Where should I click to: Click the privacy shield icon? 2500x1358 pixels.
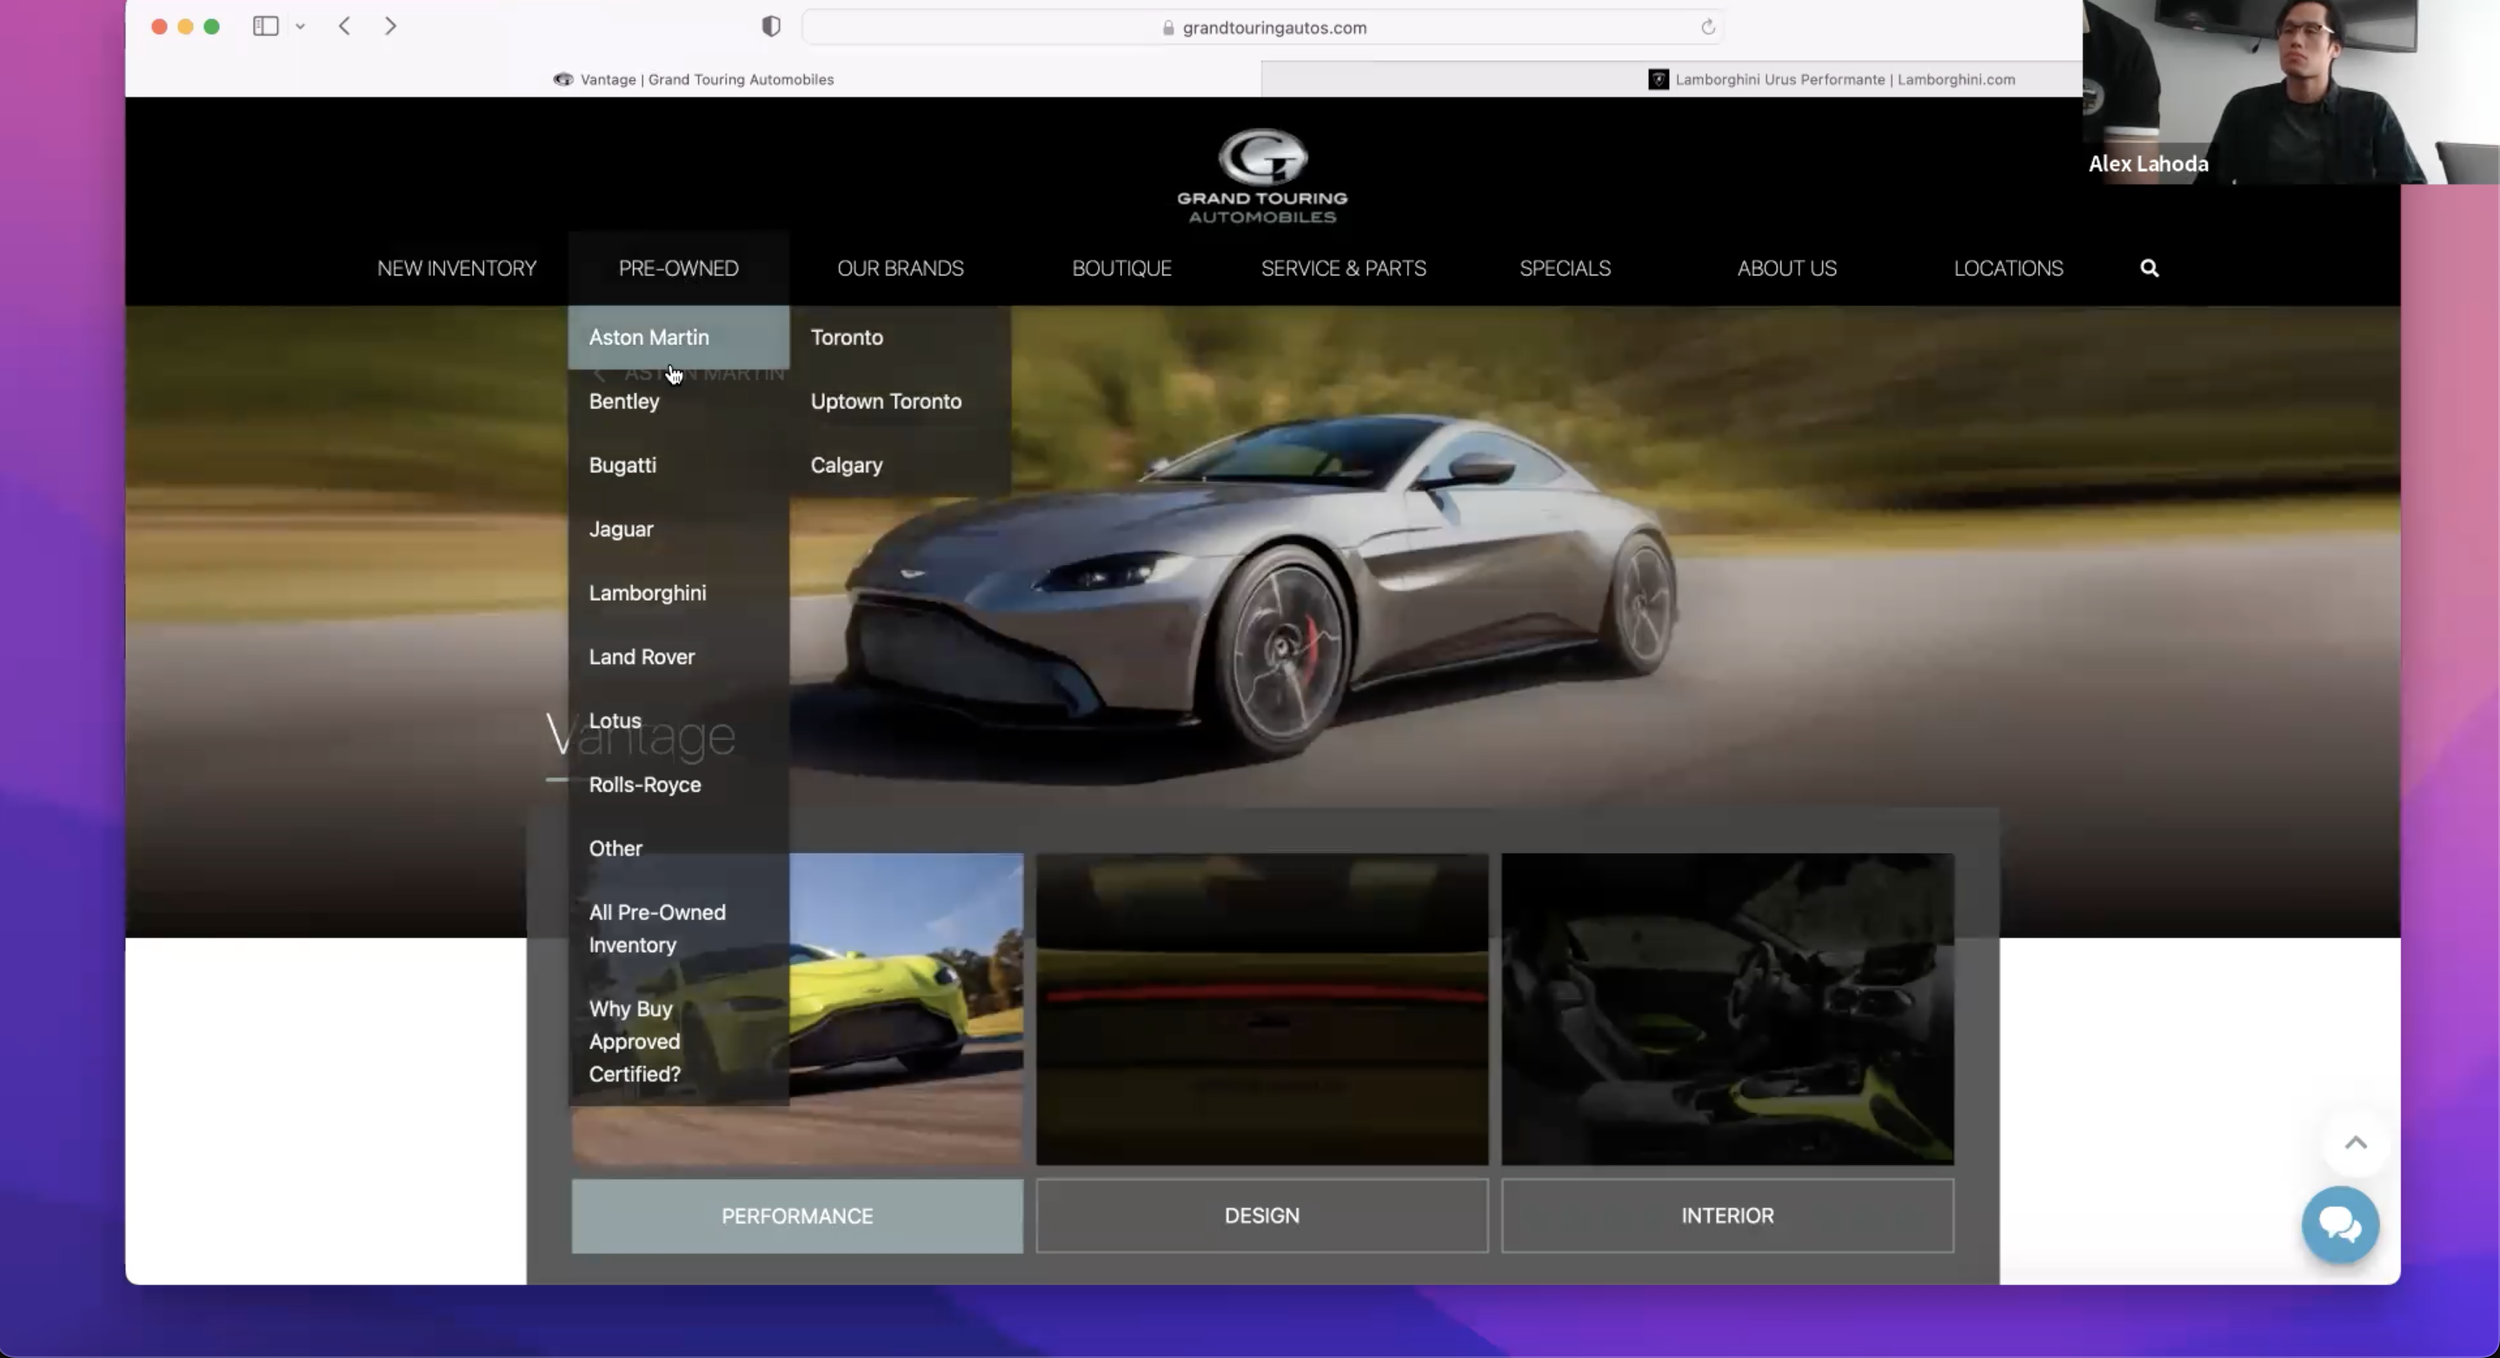tap(770, 27)
